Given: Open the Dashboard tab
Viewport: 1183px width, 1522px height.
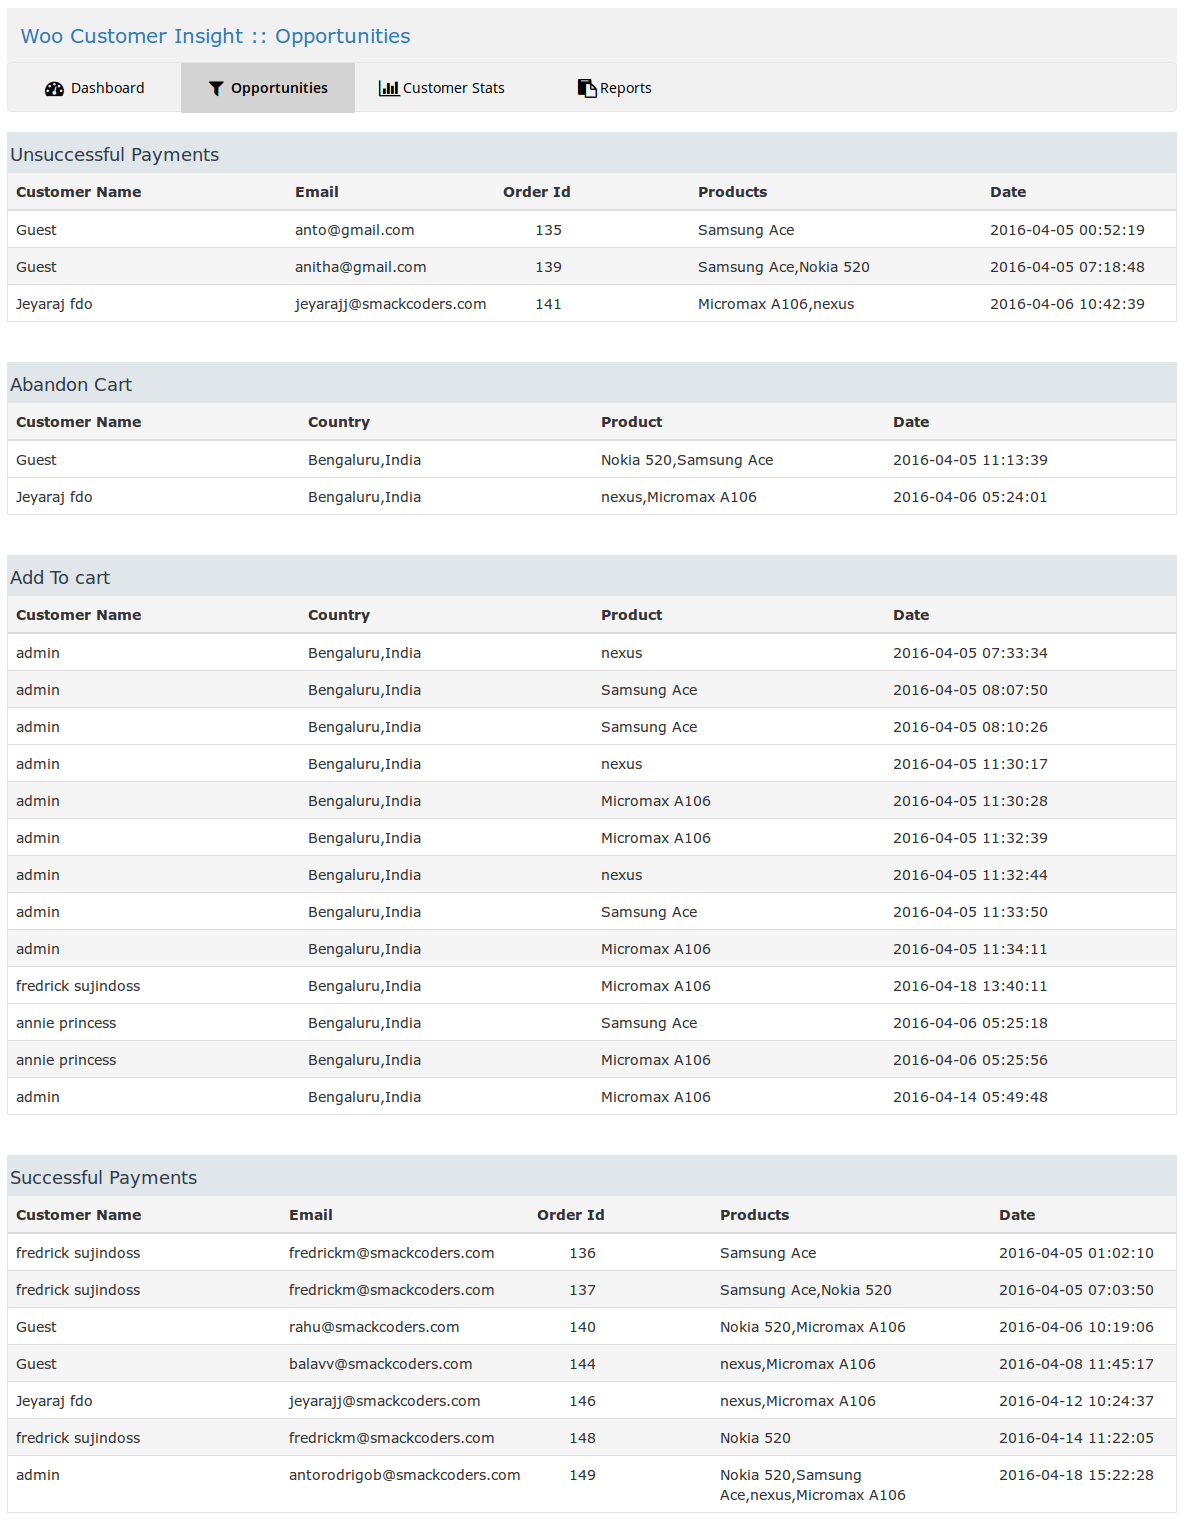Looking at the screenshot, I should 94,88.
